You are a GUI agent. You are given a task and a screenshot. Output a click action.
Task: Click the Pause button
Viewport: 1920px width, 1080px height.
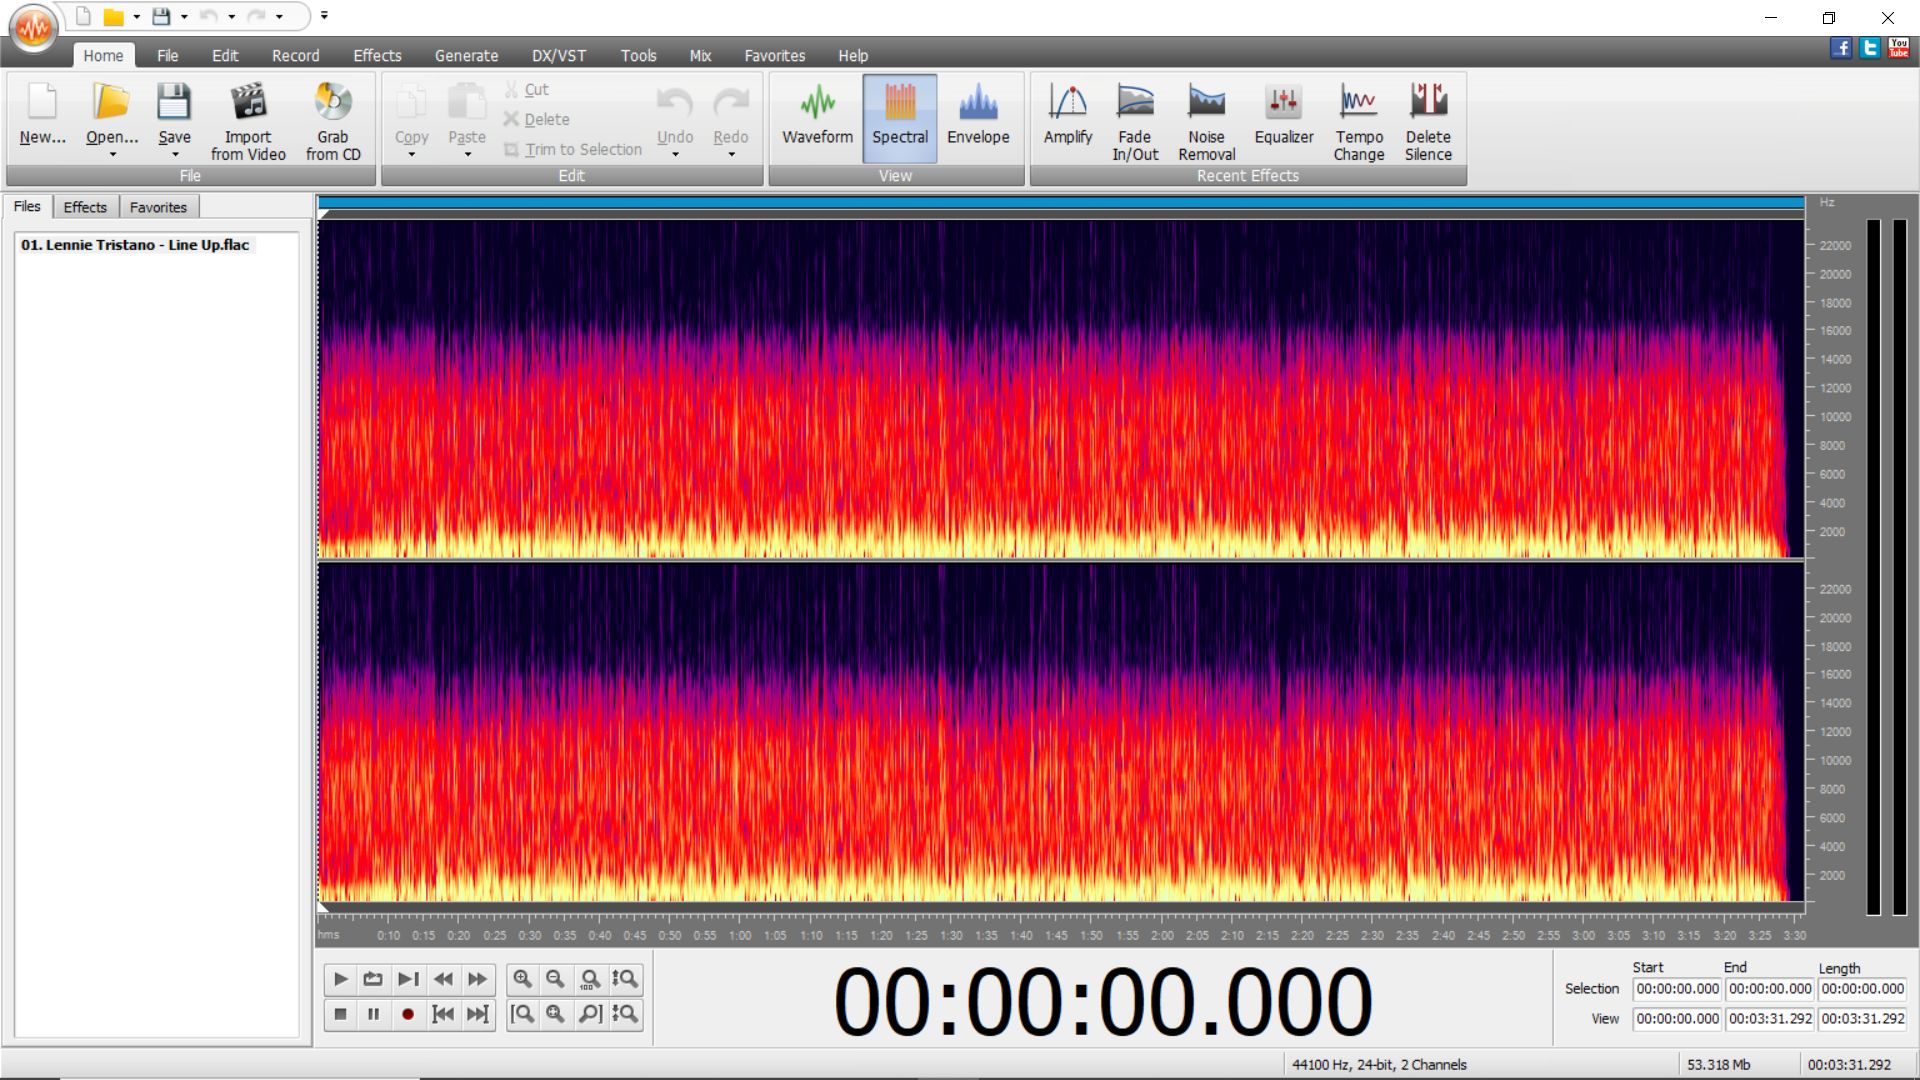(x=373, y=1014)
